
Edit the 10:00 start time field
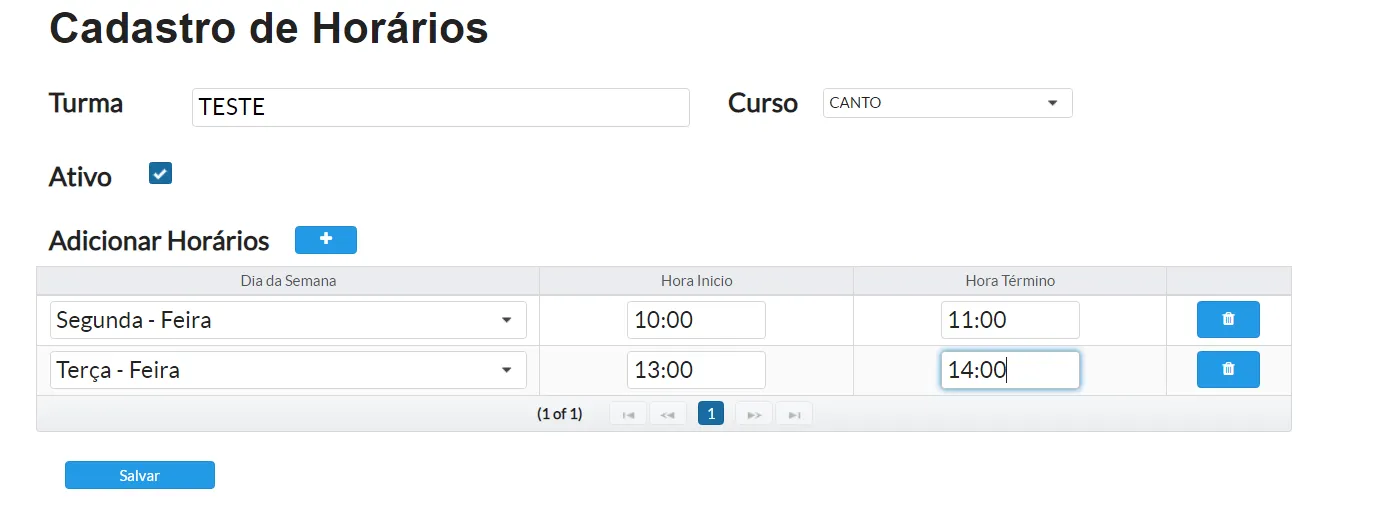click(696, 320)
